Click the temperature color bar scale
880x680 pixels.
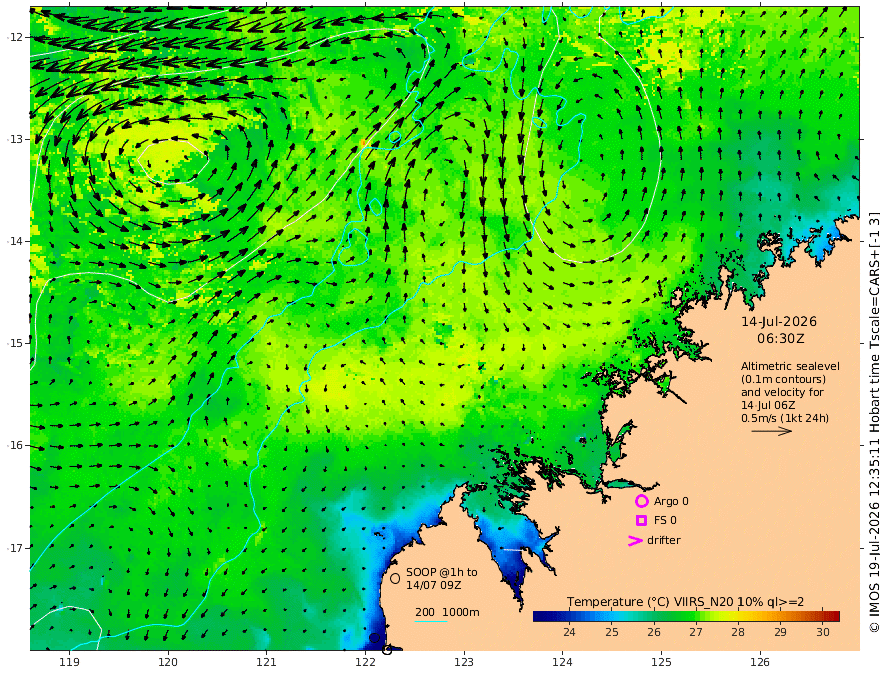(x=686, y=616)
